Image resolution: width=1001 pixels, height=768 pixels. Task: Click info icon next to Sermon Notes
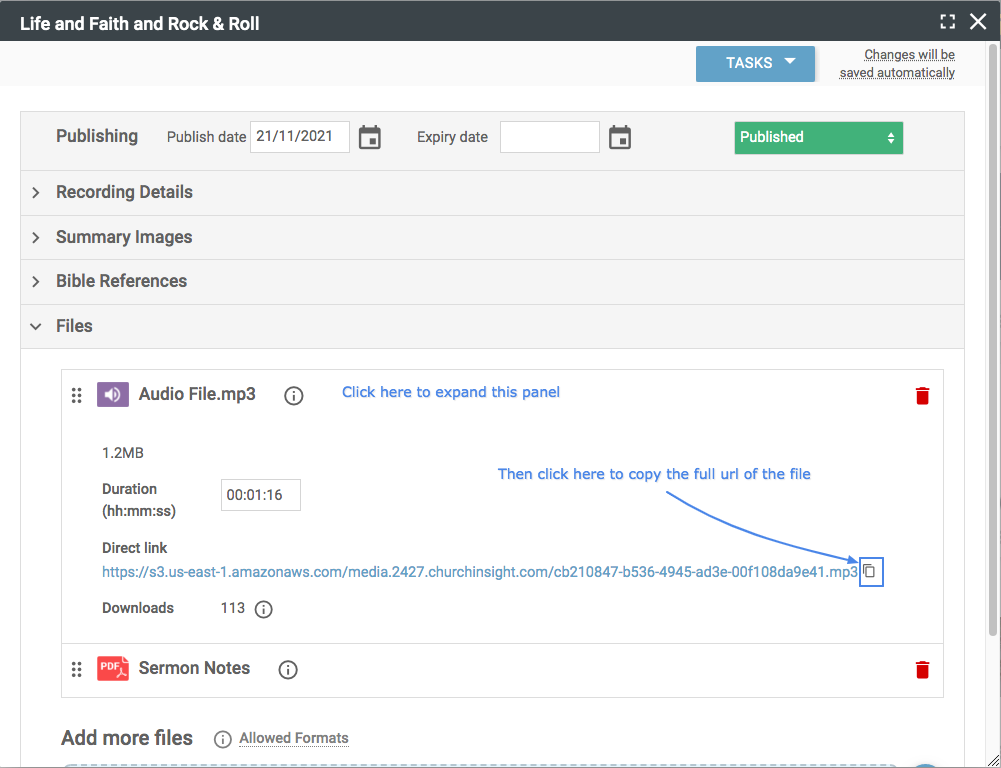pyautogui.click(x=288, y=670)
